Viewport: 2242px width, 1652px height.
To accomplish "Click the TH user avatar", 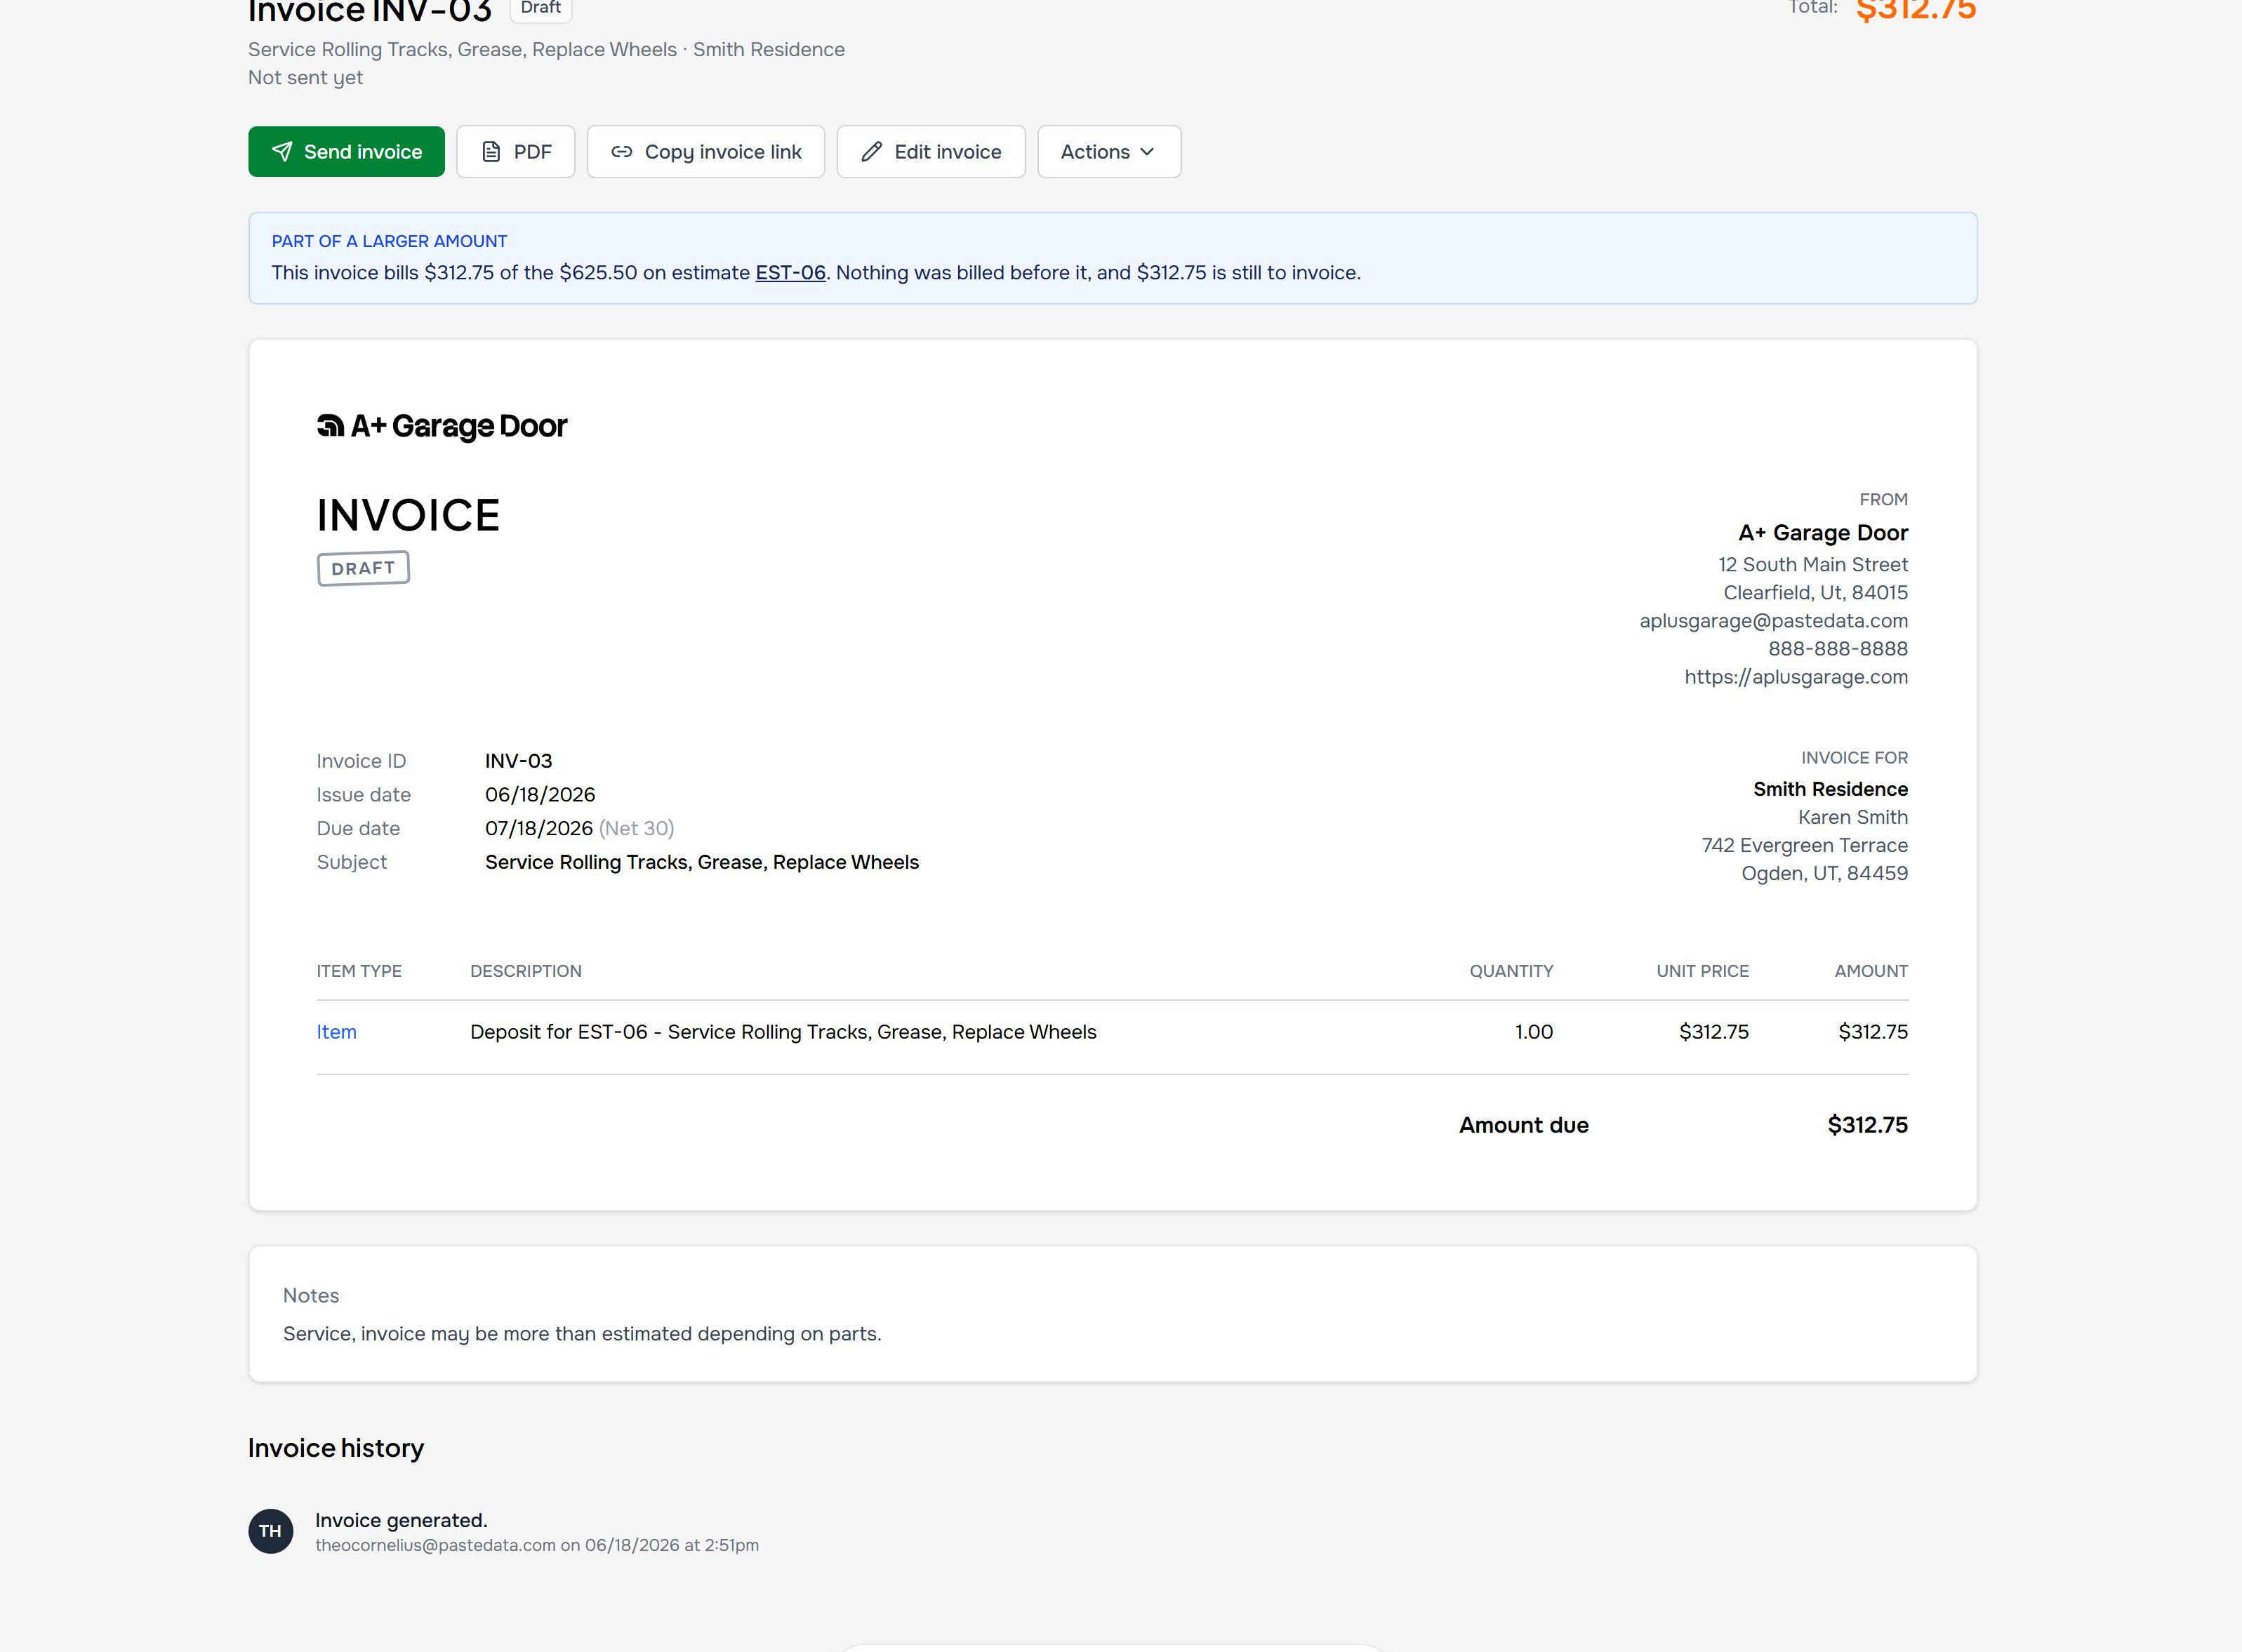I will [x=271, y=1531].
